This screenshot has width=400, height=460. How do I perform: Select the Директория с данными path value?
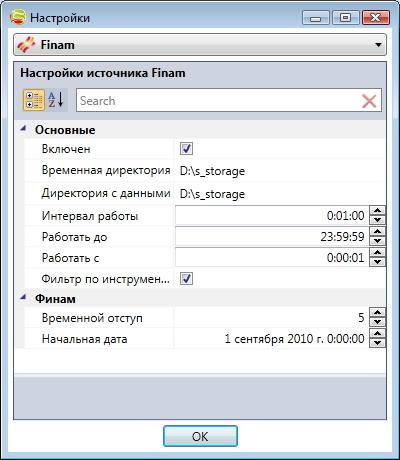[x=212, y=194]
